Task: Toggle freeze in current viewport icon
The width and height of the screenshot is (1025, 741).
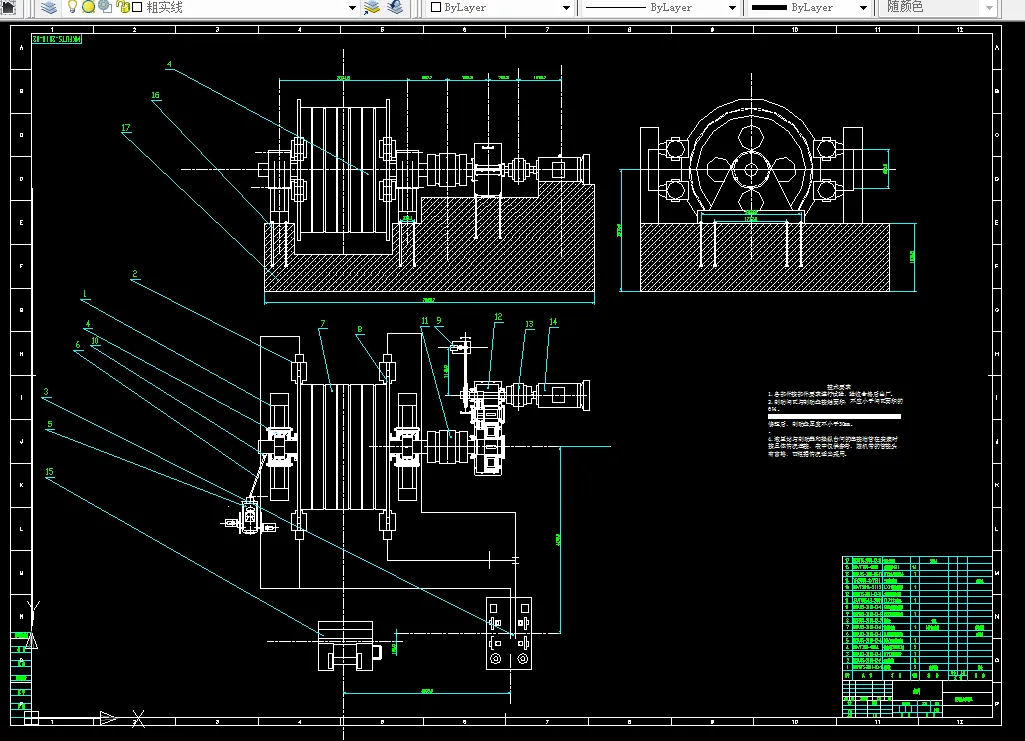Action: pyautogui.click(x=105, y=7)
